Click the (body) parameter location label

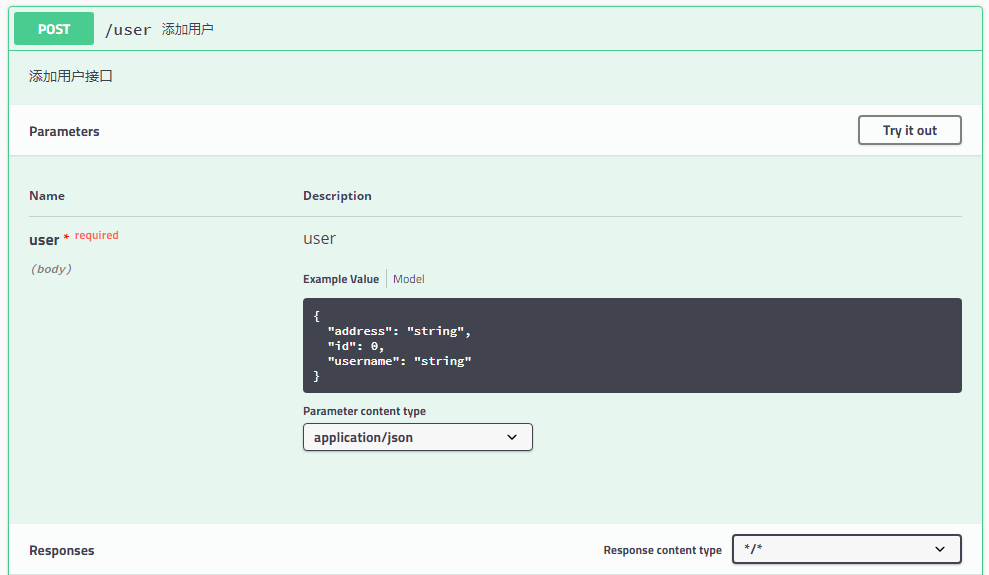51,269
